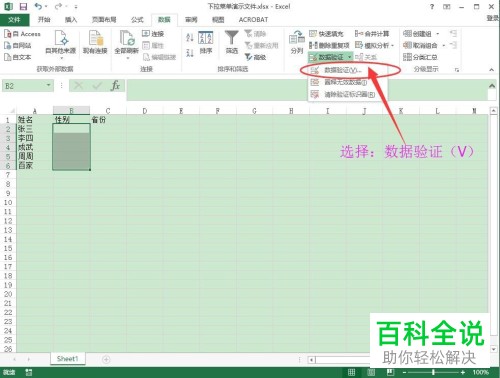Collapse the 数据验证 dropdown arrow
The image size is (500, 378).
[349, 57]
